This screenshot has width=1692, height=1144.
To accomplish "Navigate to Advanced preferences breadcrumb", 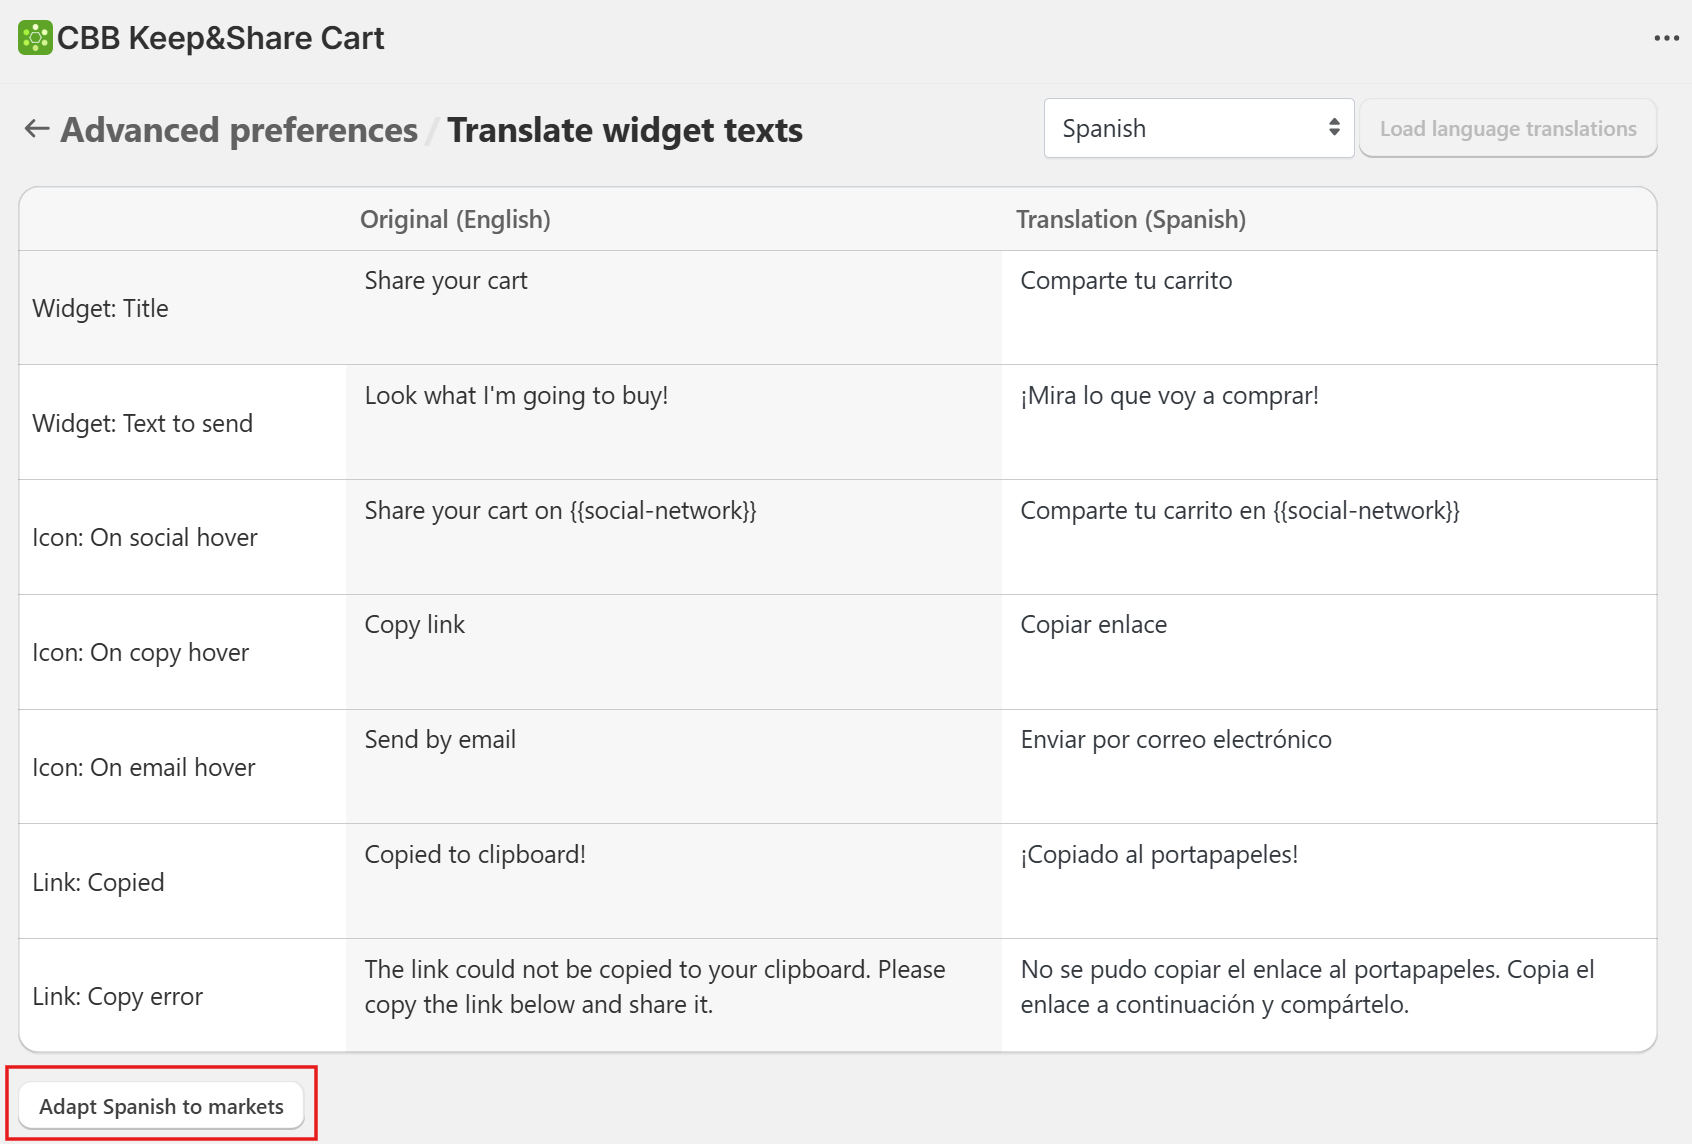I will point(239,130).
